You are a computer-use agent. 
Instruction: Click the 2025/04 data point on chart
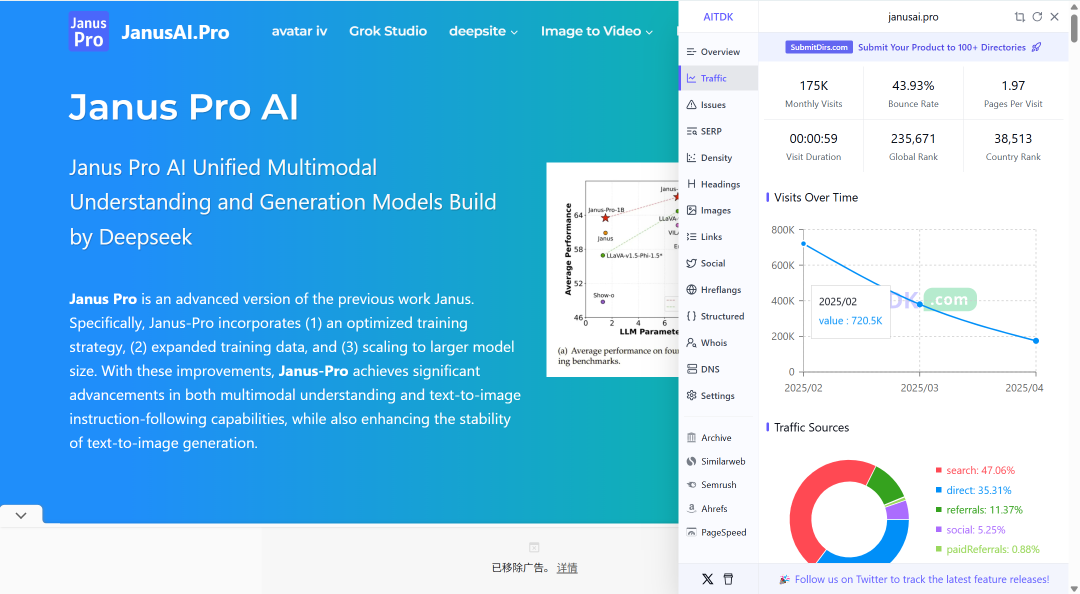pyautogui.click(x=1036, y=340)
